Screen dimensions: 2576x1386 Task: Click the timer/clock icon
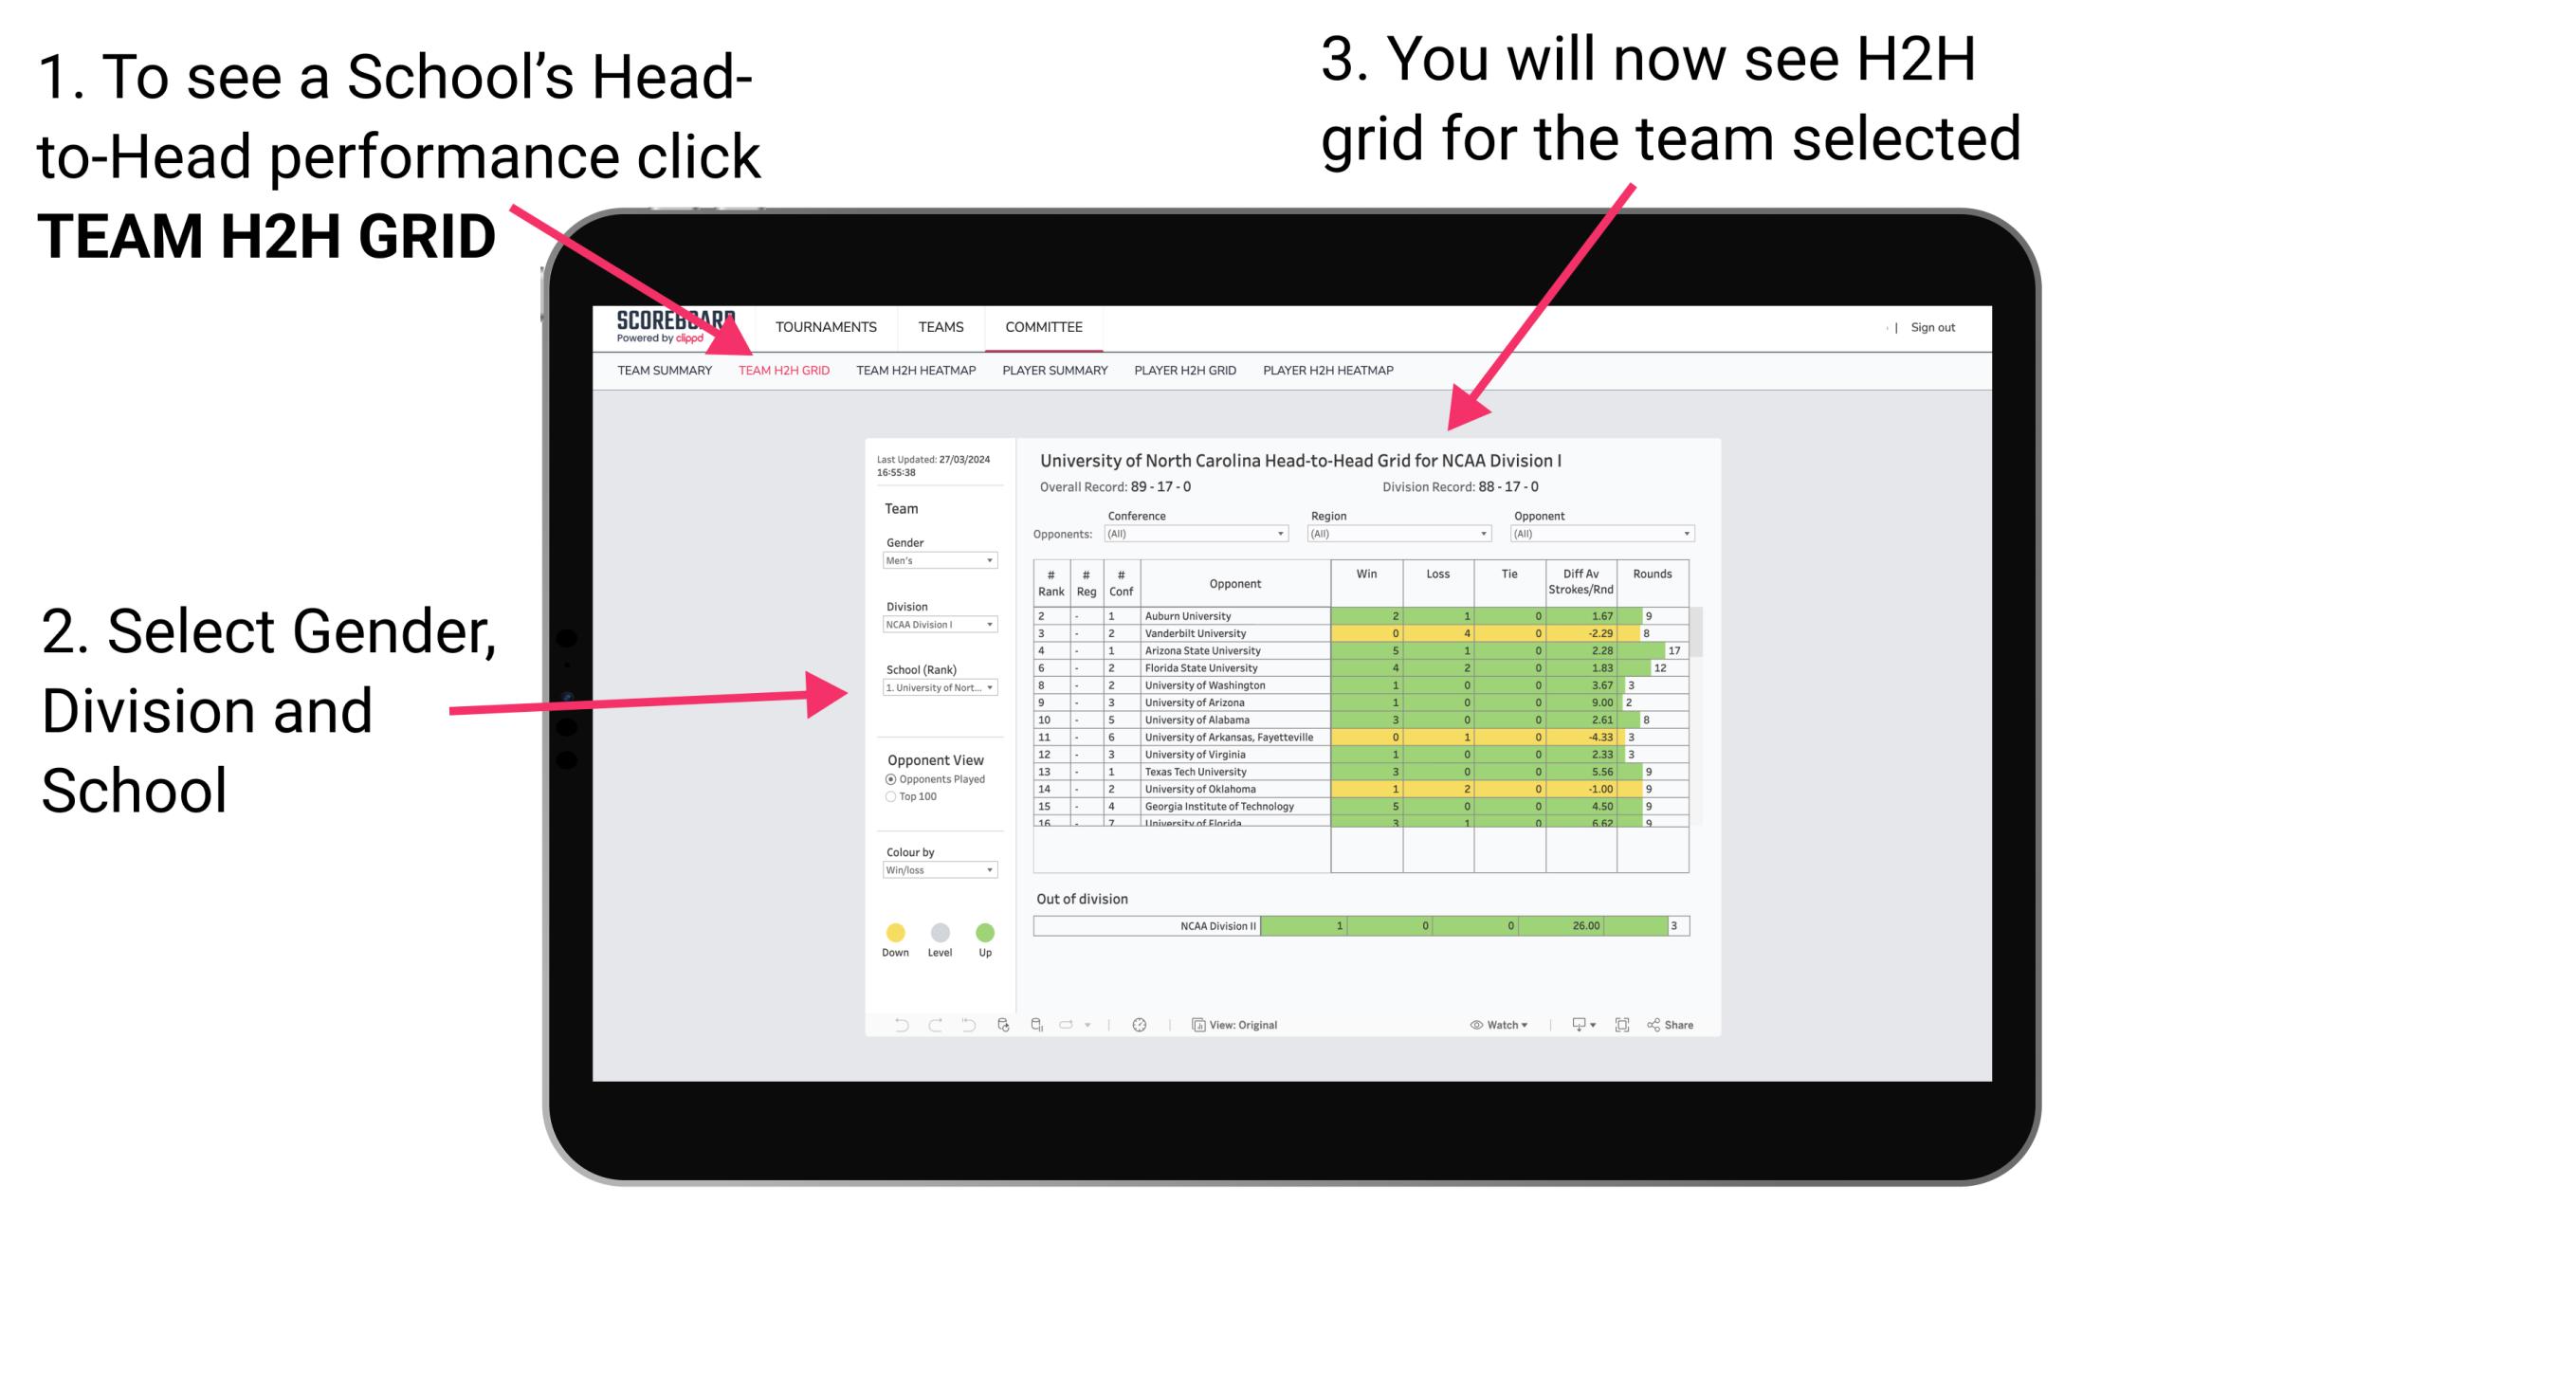coord(1141,1024)
